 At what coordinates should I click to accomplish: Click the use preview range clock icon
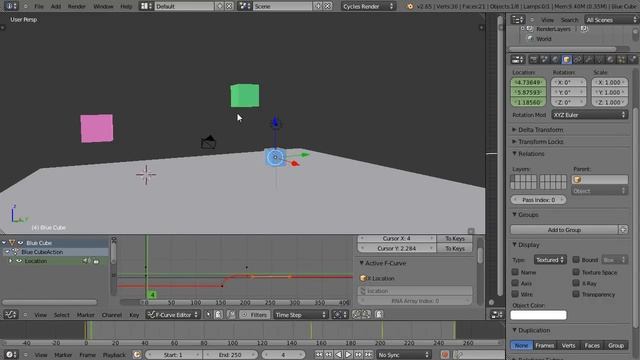137,355
